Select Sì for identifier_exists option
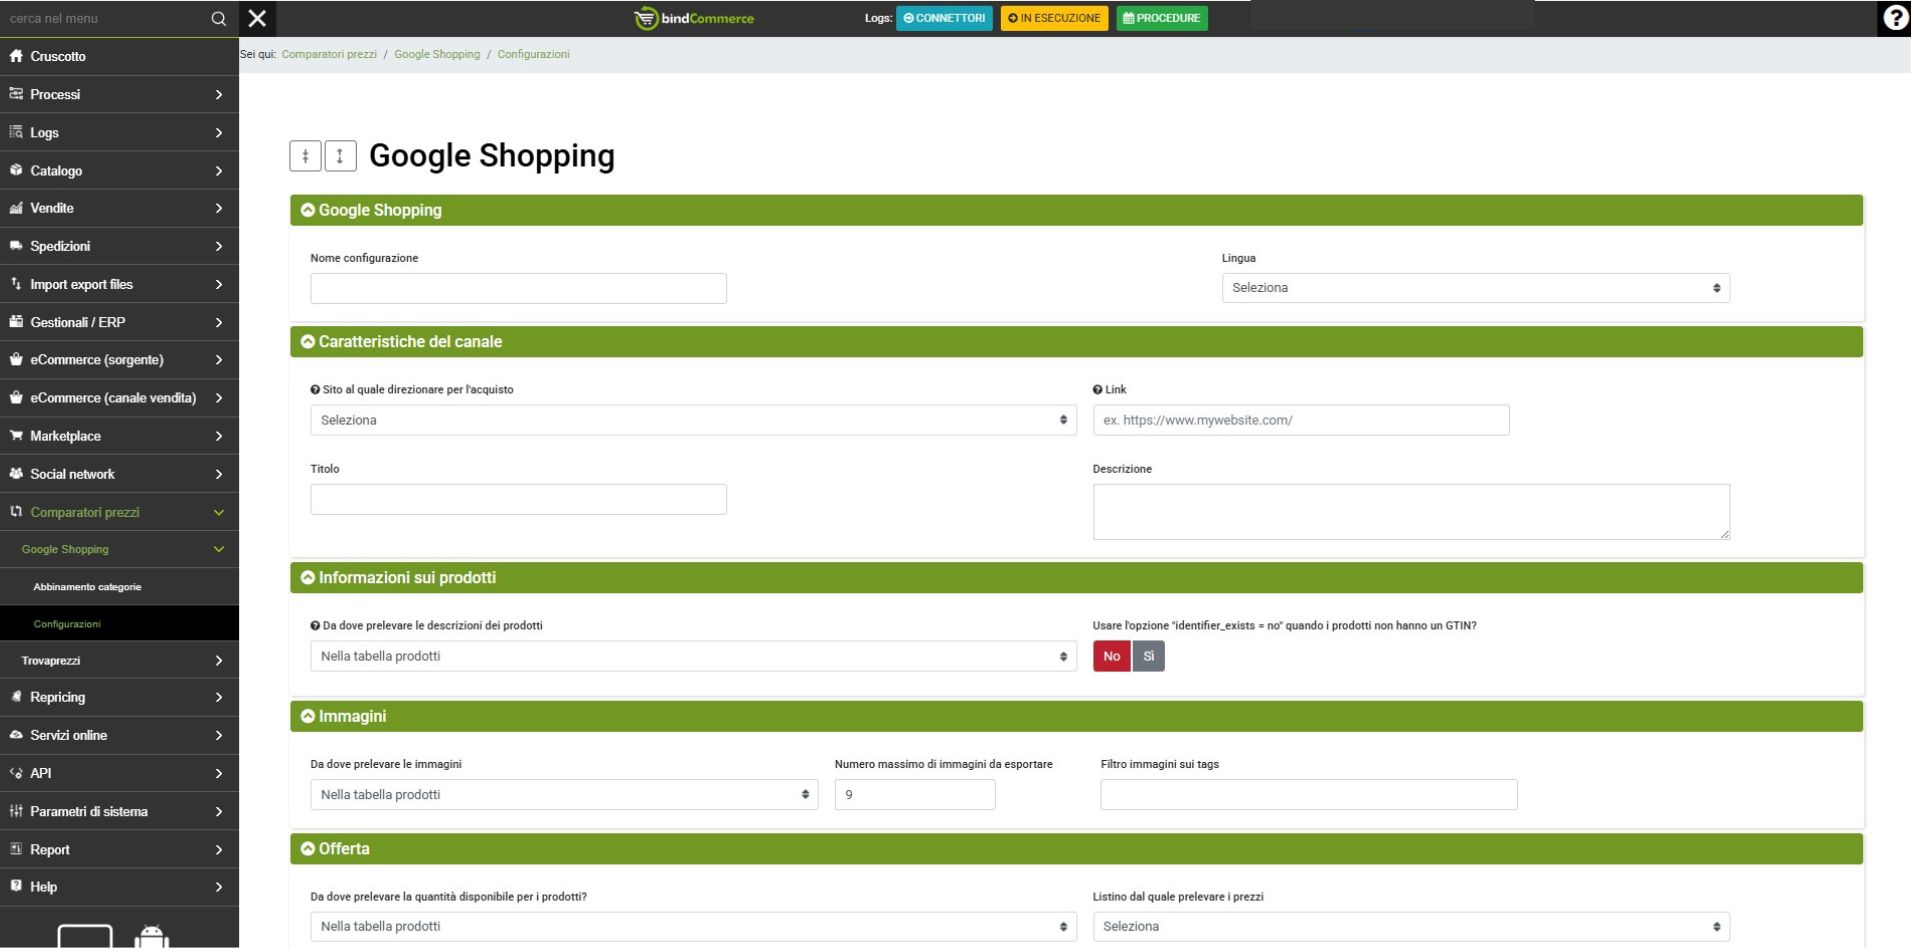The width and height of the screenshot is (1911, 949). click(1148, 656)
